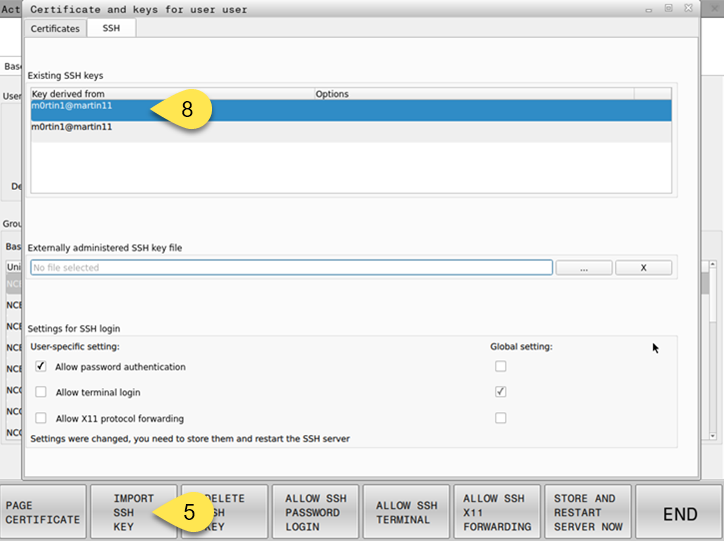Click ALLOW SSH X11 FORWARDING soft key
This screenshot has height=541, width=724.
point(497,512)
